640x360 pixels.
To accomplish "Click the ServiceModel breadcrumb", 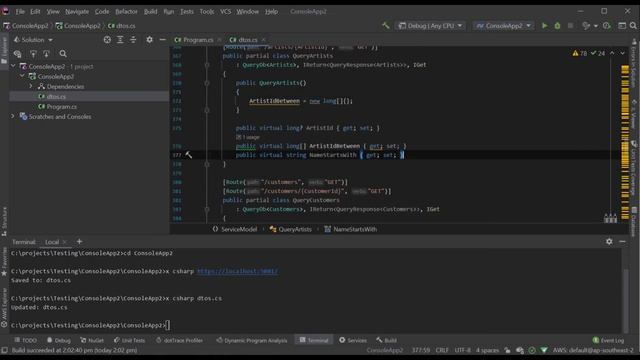I will click(235, 229).
